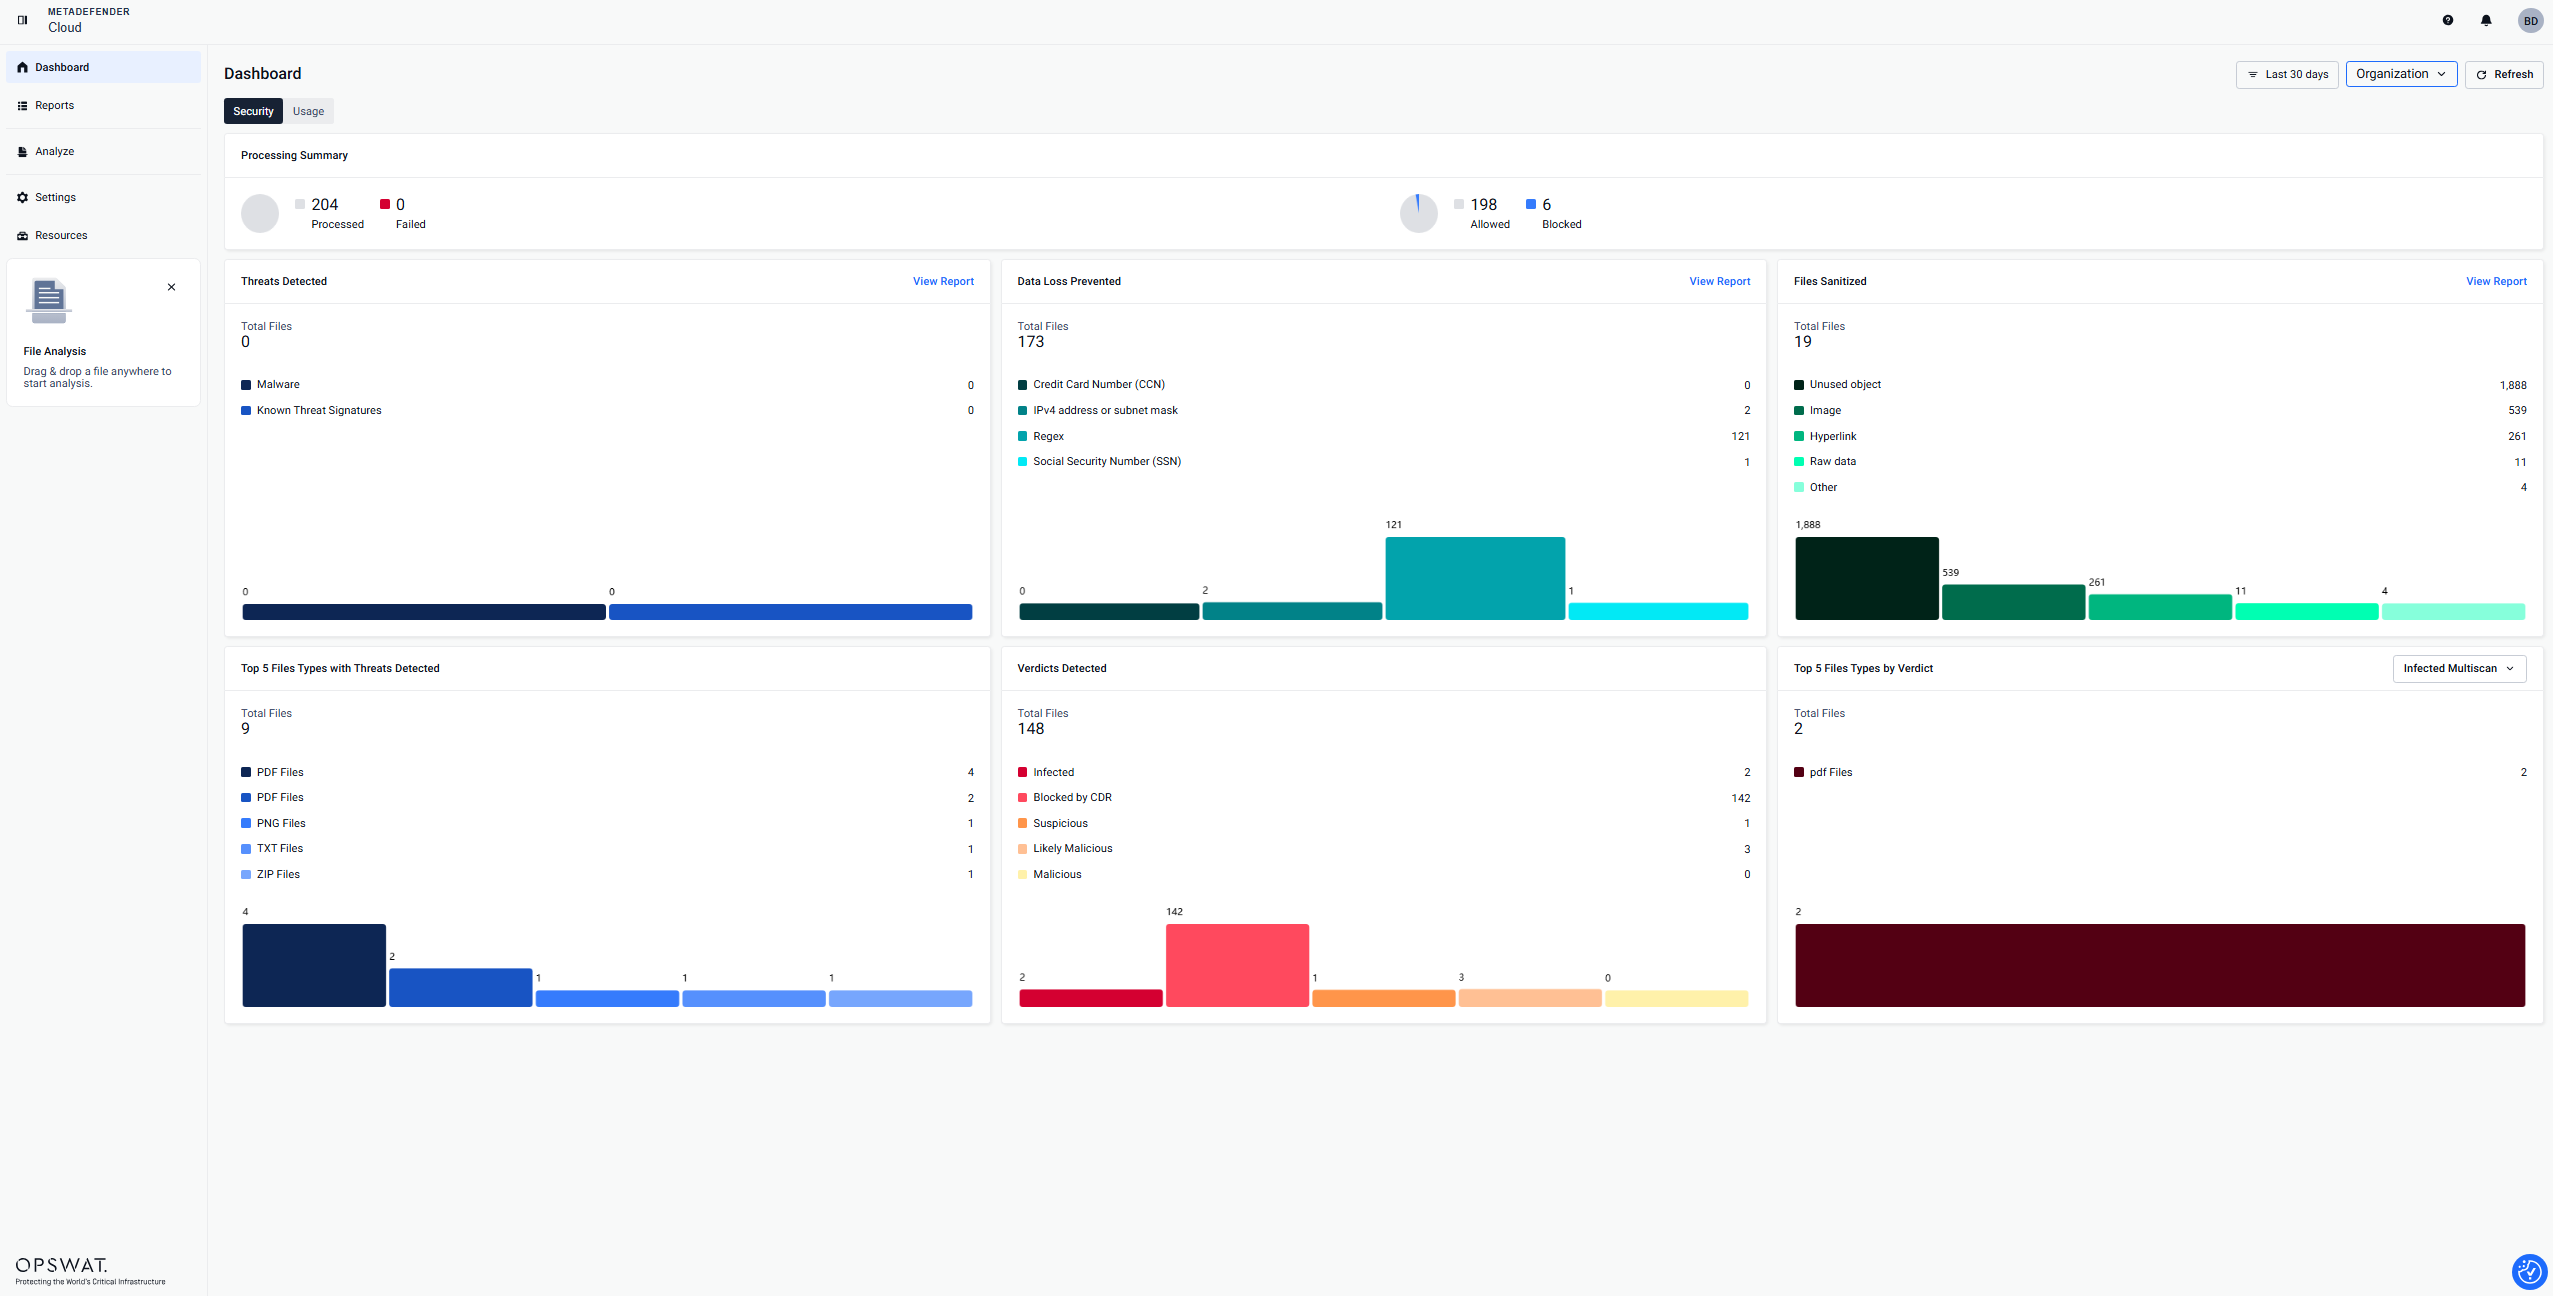Open the BD user avatar menu
Screen dimensions: 2553x1296
pyautogui.click(x=2530, y=20)
